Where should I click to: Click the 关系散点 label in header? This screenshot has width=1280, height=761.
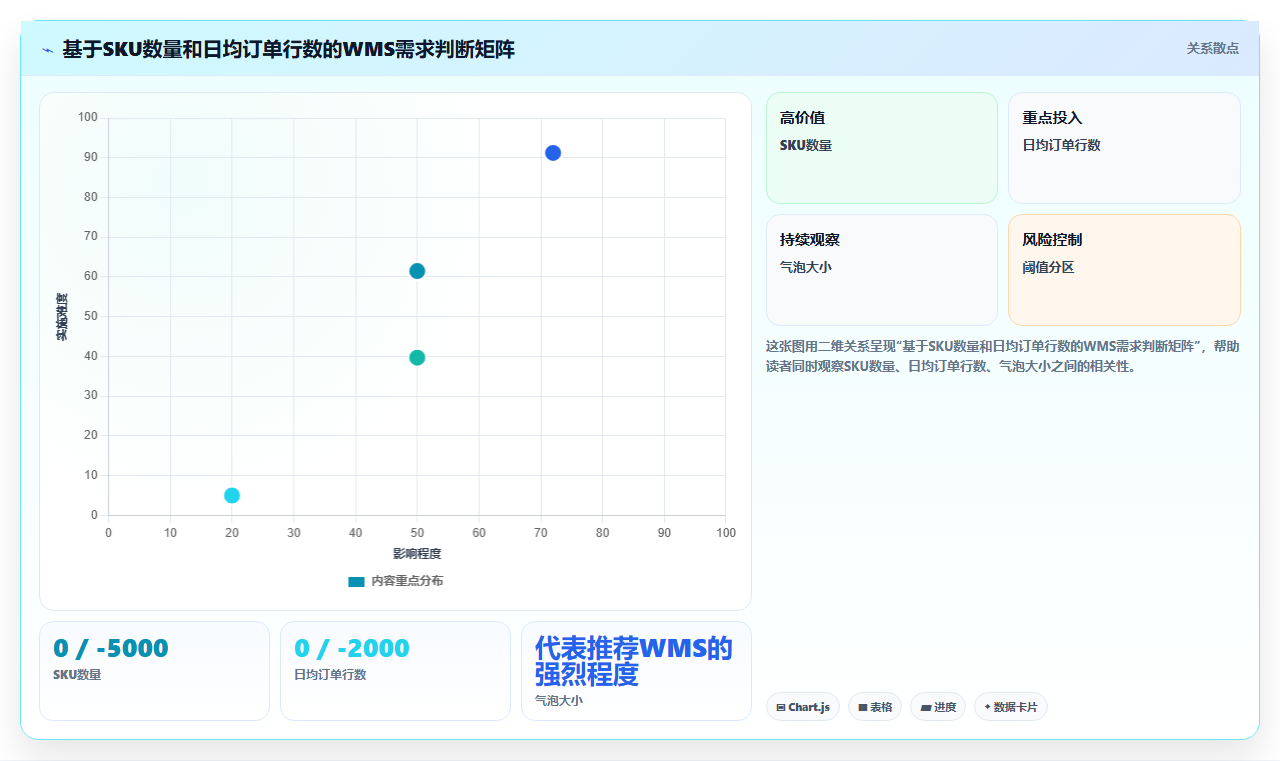(x=1213, y=48)
